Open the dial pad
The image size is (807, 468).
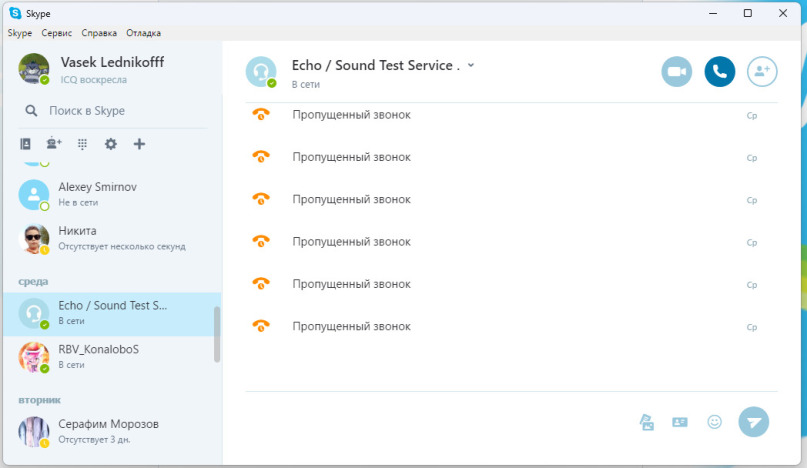[82, 144]
